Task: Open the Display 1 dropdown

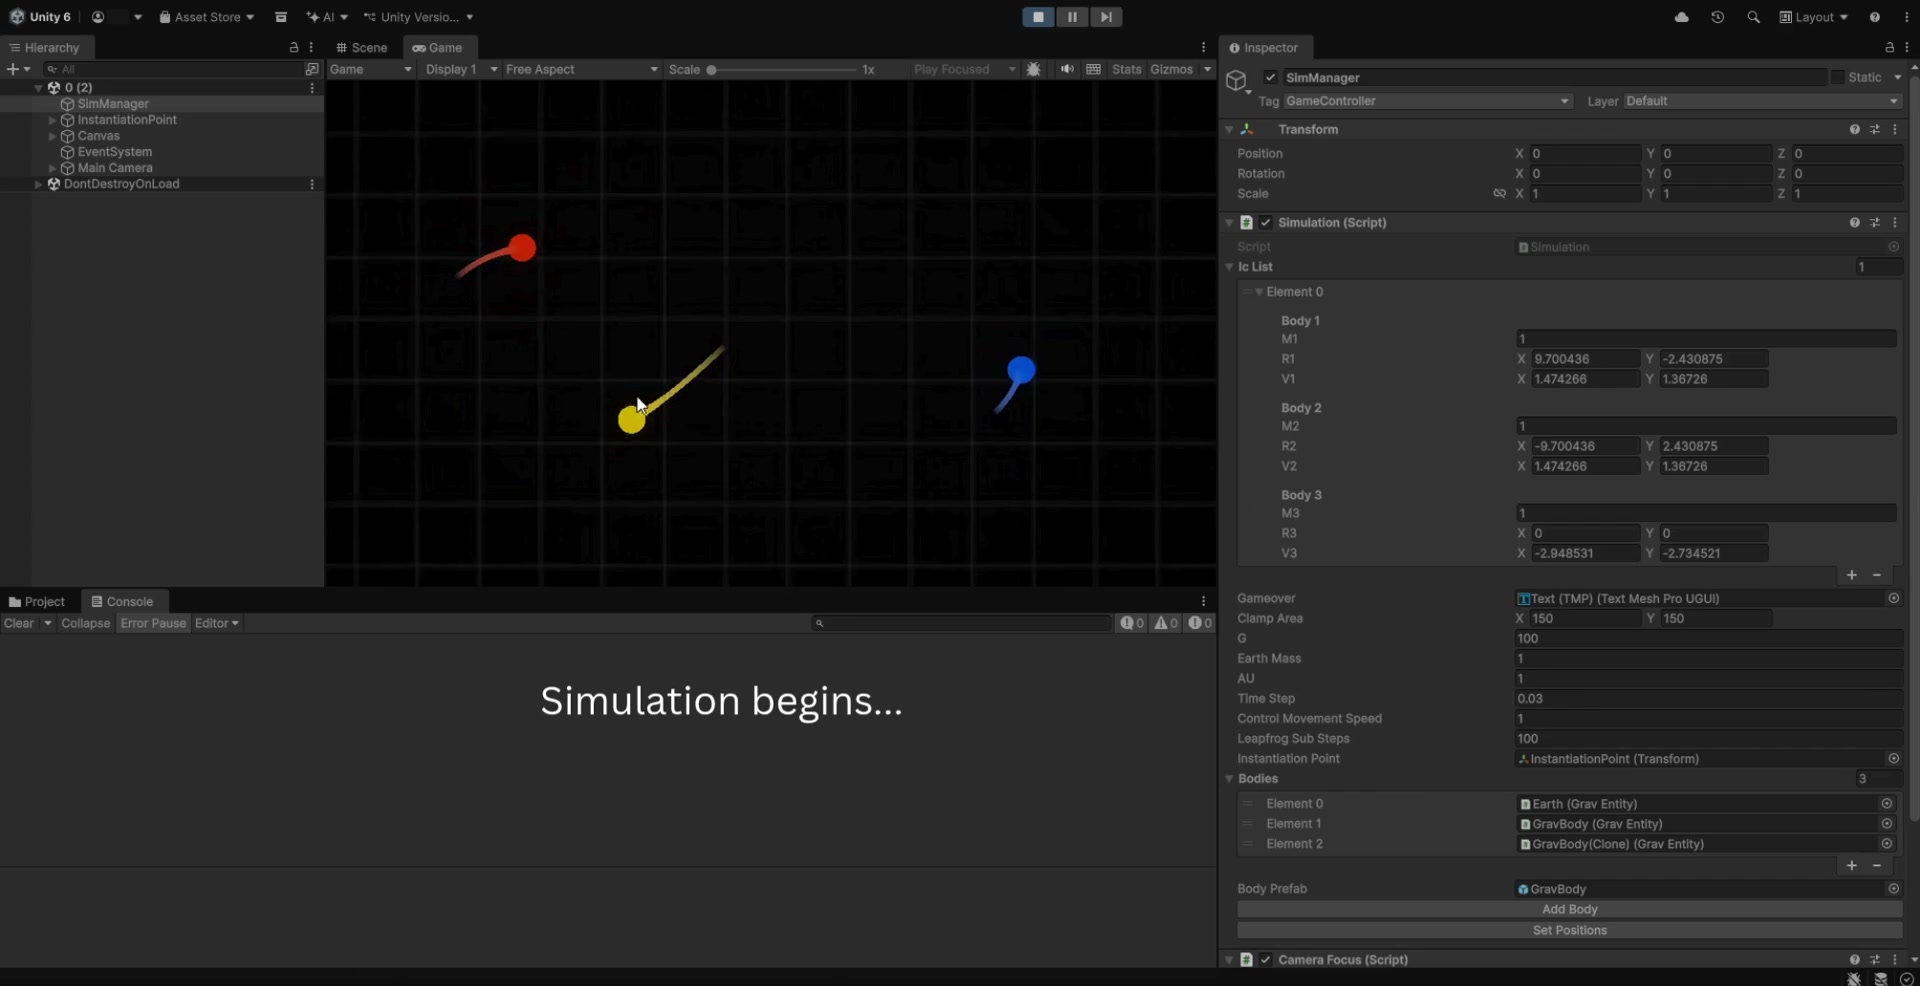Action: (461, 69)
